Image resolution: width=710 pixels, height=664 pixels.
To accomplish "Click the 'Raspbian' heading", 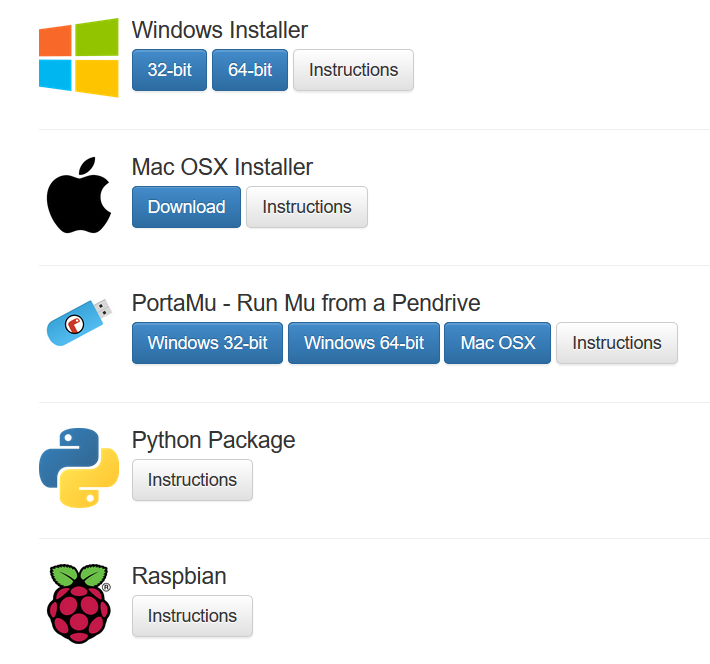I will [179, 576].
